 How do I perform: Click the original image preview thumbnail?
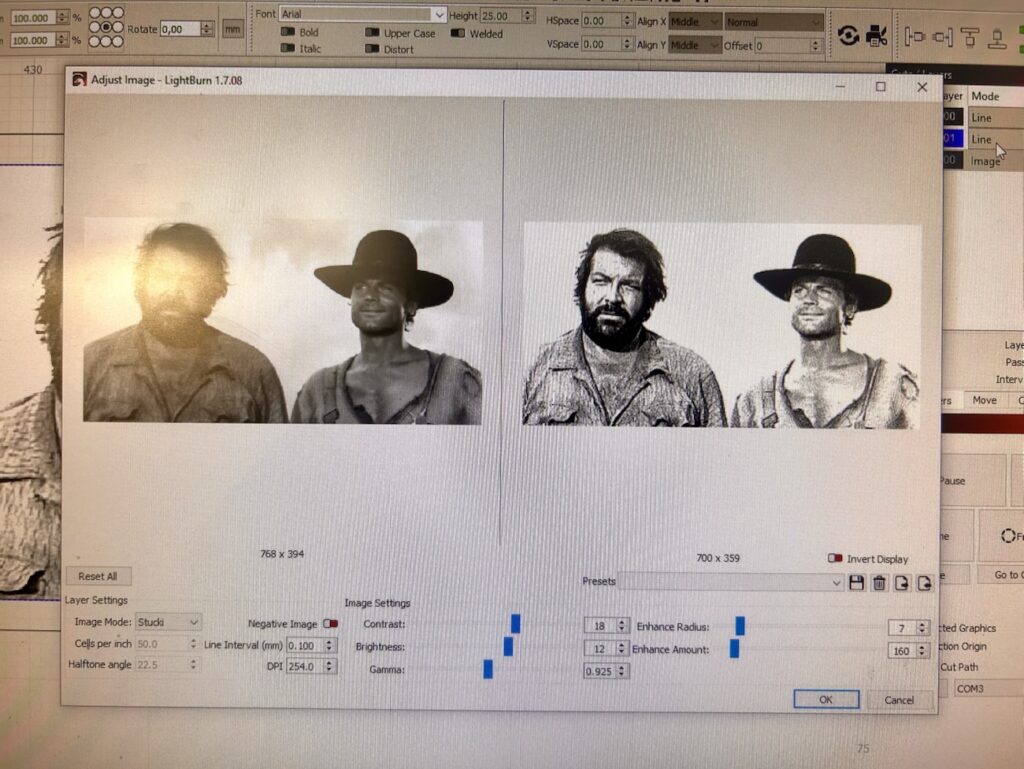click(283, 321)
